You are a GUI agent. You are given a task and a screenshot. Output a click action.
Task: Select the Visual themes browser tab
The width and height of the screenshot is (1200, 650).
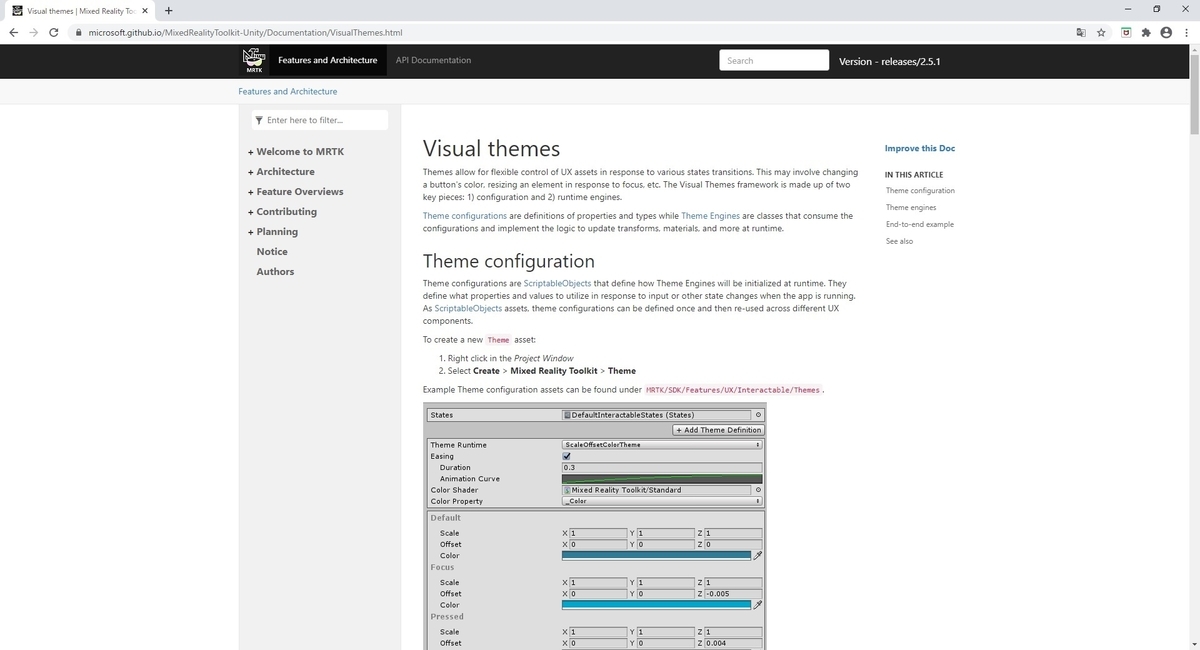click(x=80, y=11)
